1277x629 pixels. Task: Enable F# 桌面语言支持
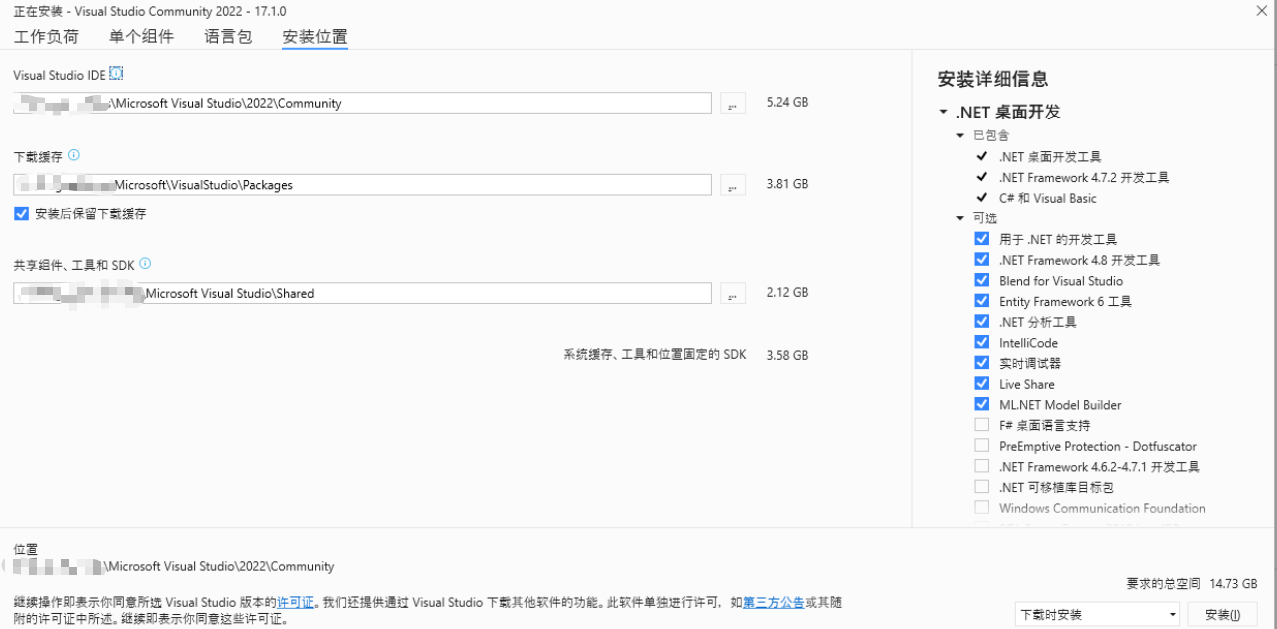tap(981, 425)
